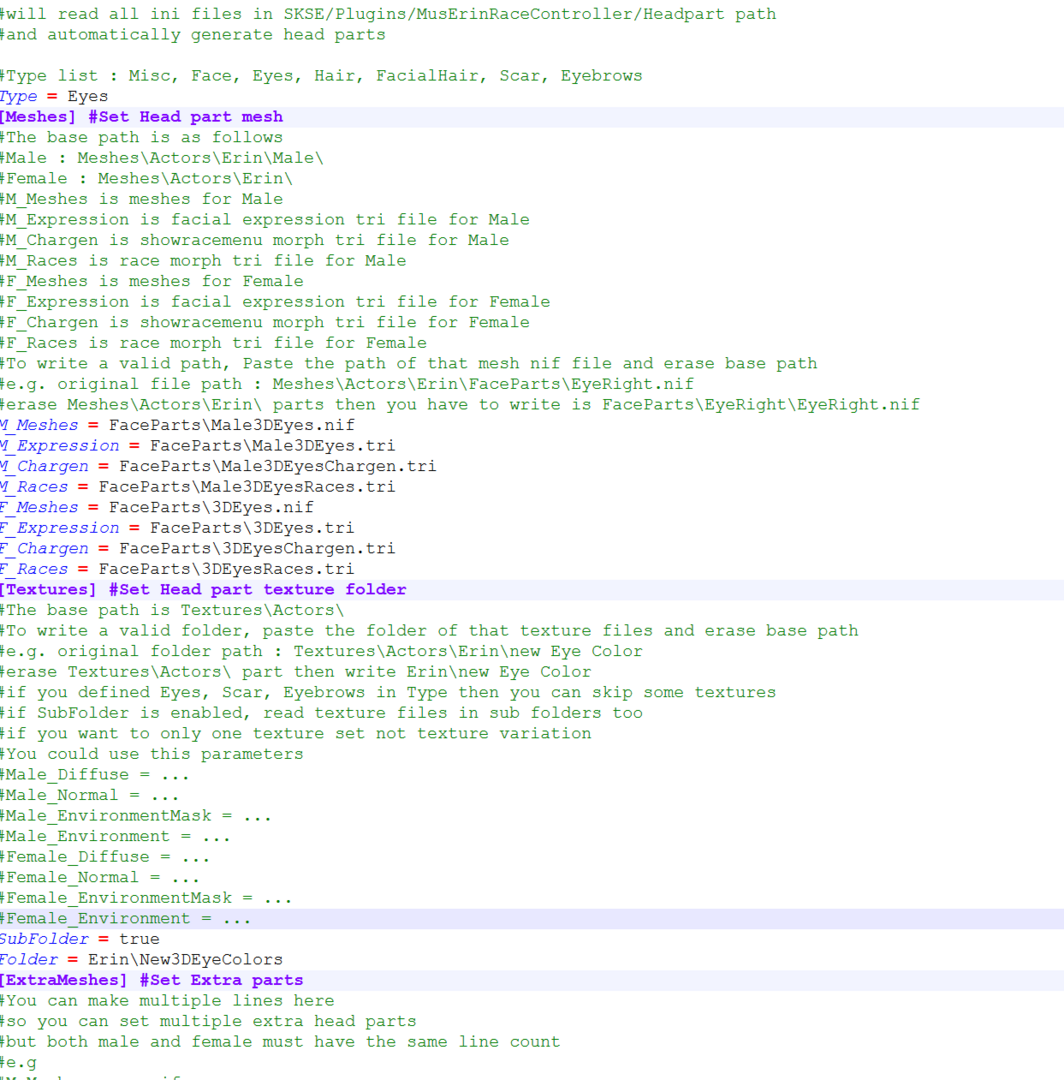Click the "#Male_Environment = ..." line

pos(115,837)
